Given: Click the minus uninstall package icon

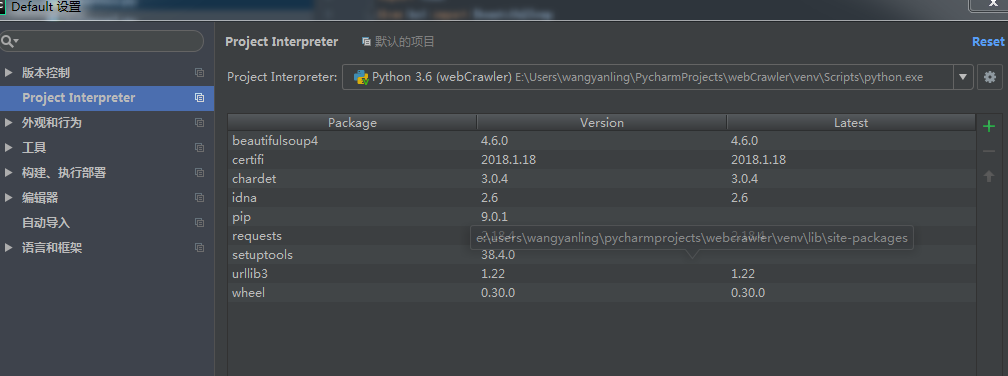Looking at the screenshot, I should pyautogui.click(x=989, y=152).
